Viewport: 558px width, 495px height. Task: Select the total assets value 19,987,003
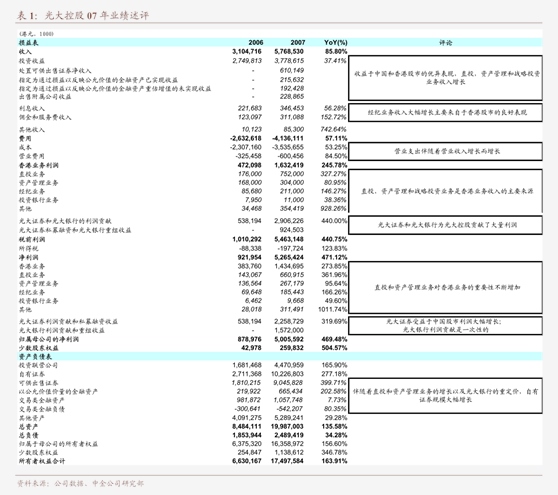coord(288,426)
